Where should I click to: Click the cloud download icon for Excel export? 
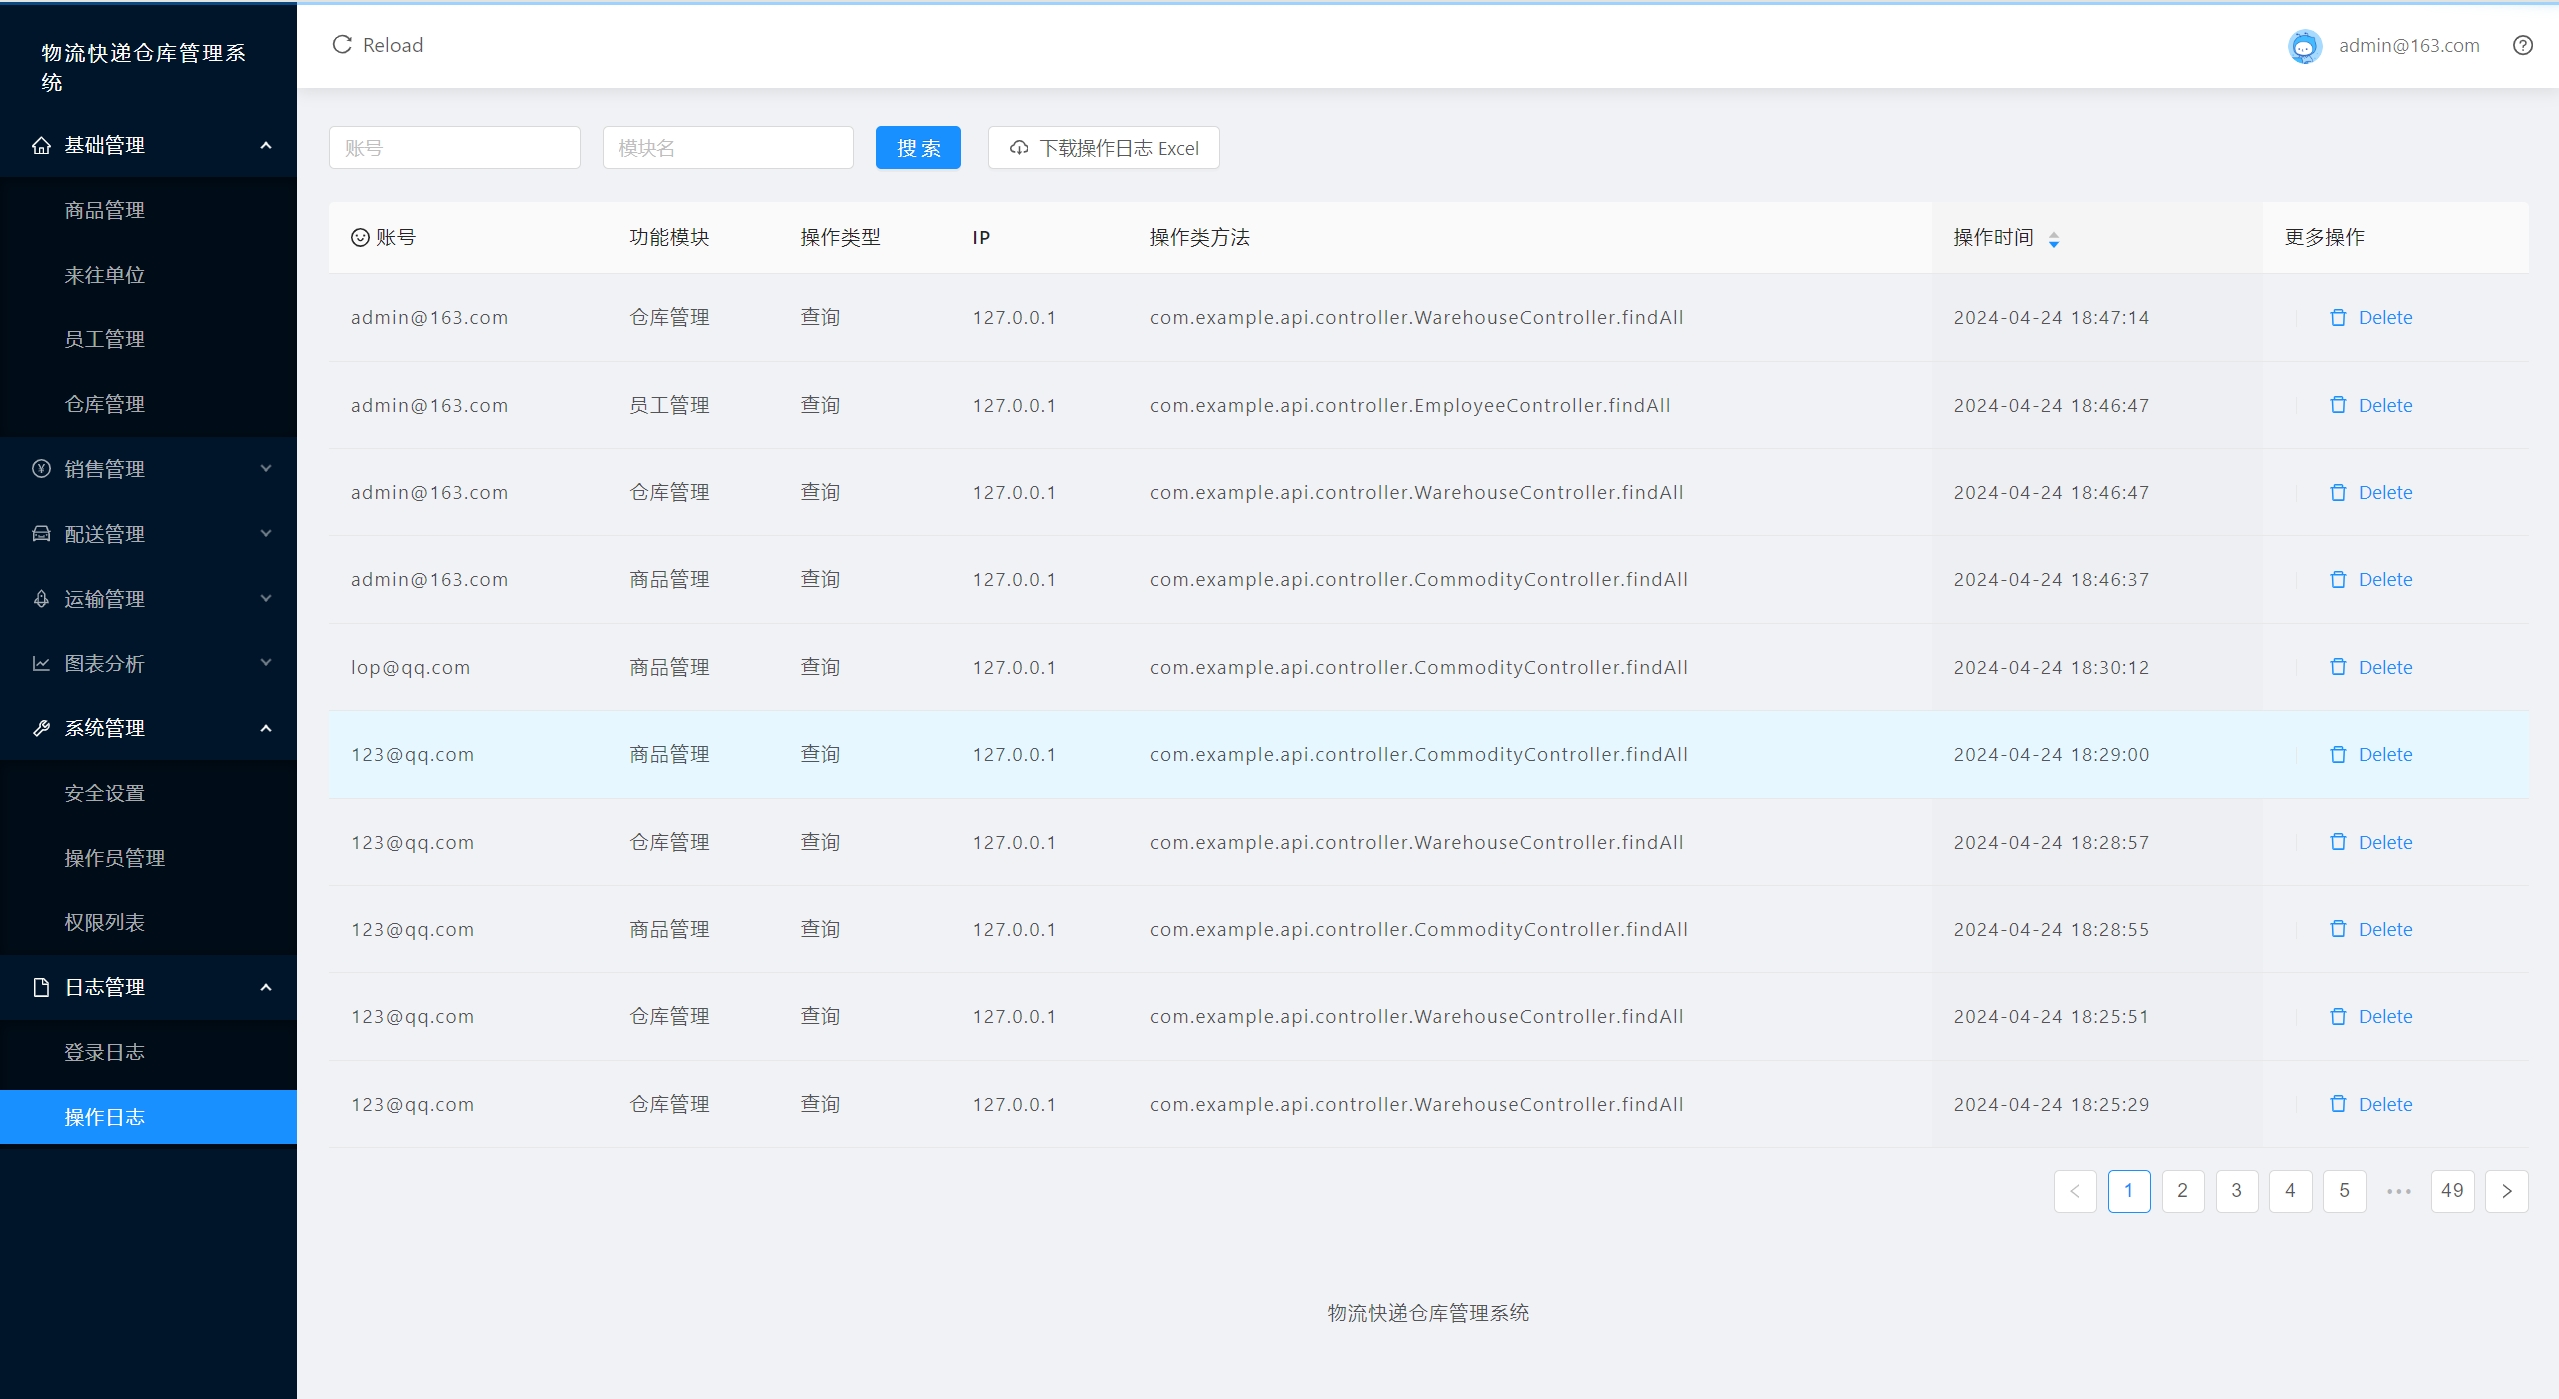click(1019, 148)
